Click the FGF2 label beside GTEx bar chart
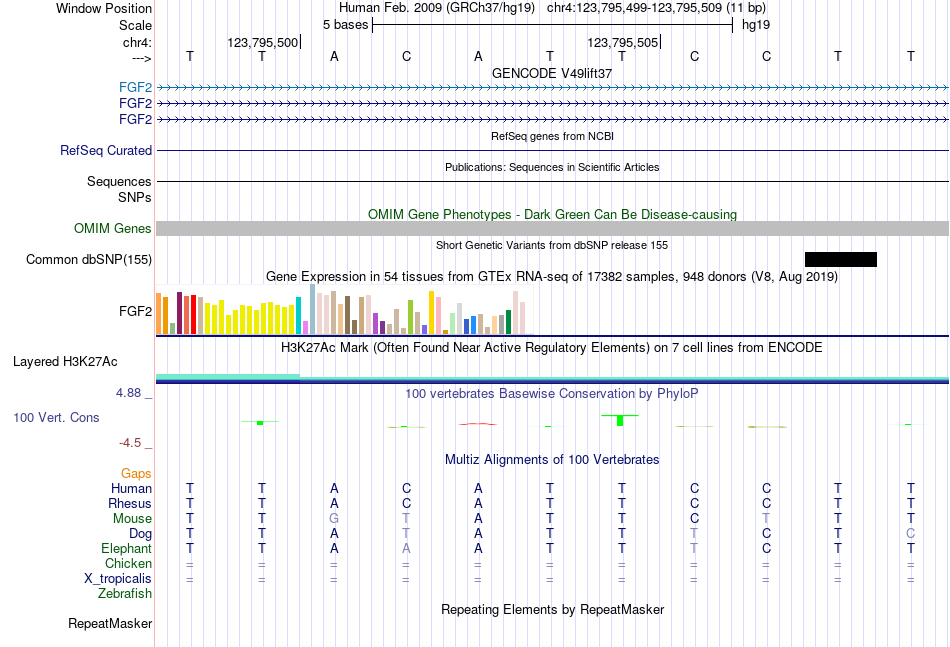950x647 pixels. (135, 311)
